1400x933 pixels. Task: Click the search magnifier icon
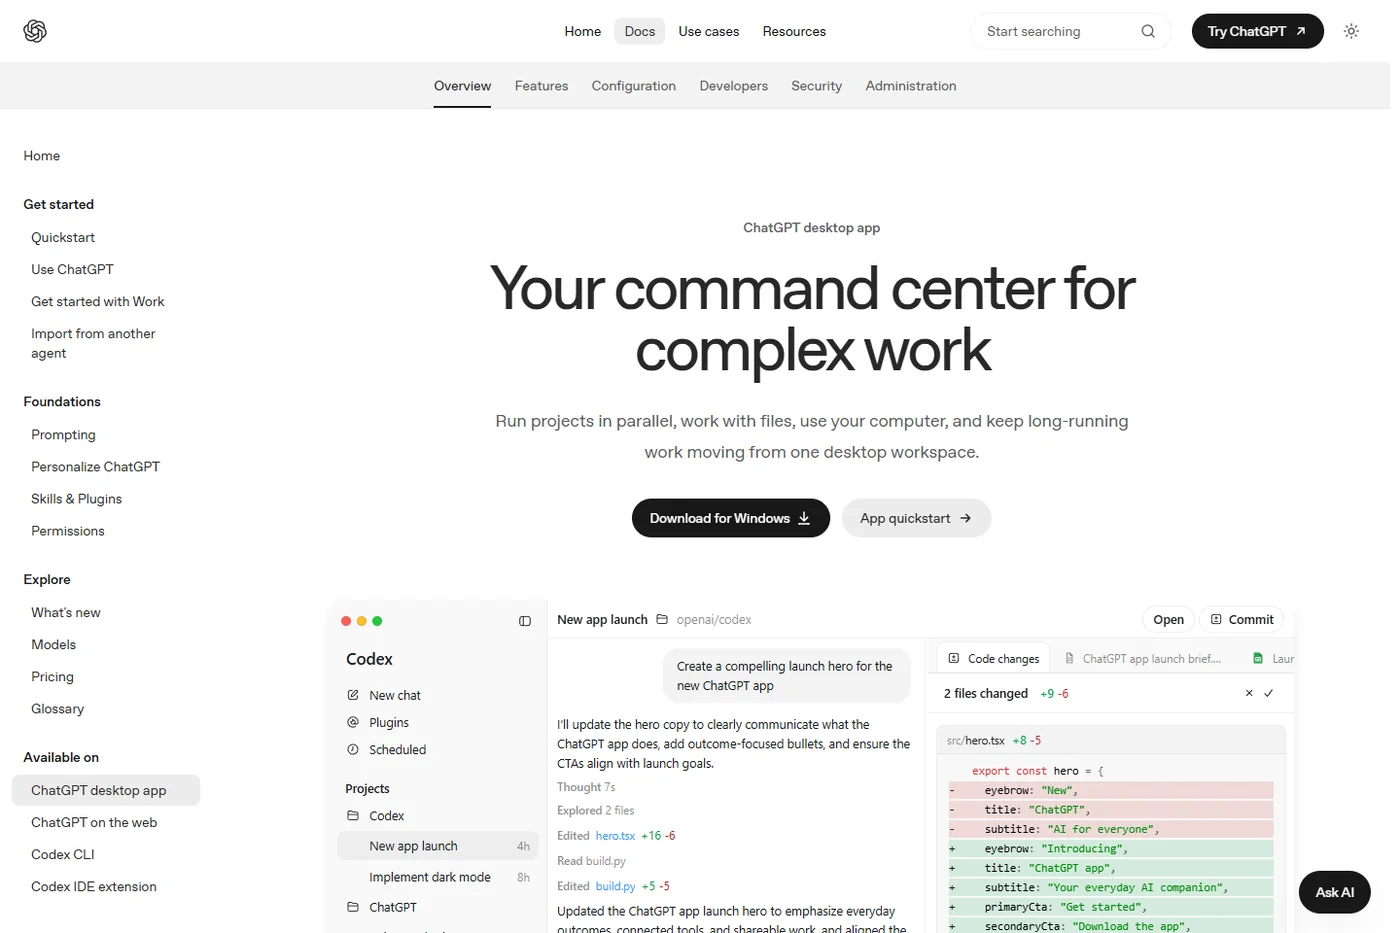point(1148,31)
